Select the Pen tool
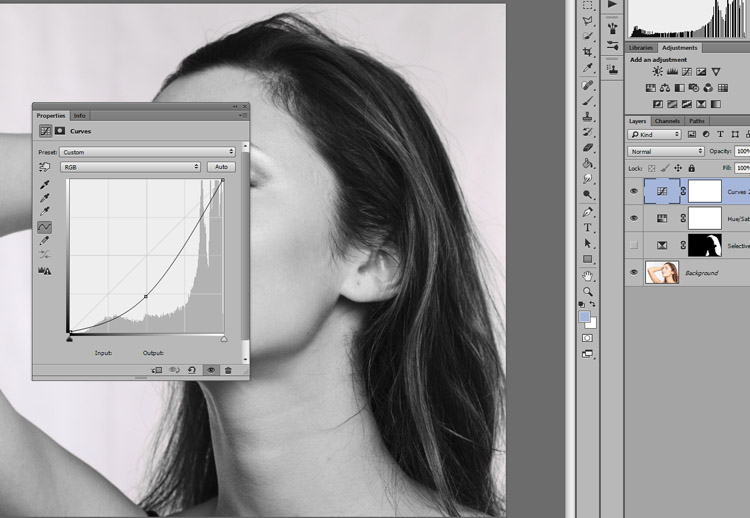This screenshot has width=750, height=518. (587, 212)
